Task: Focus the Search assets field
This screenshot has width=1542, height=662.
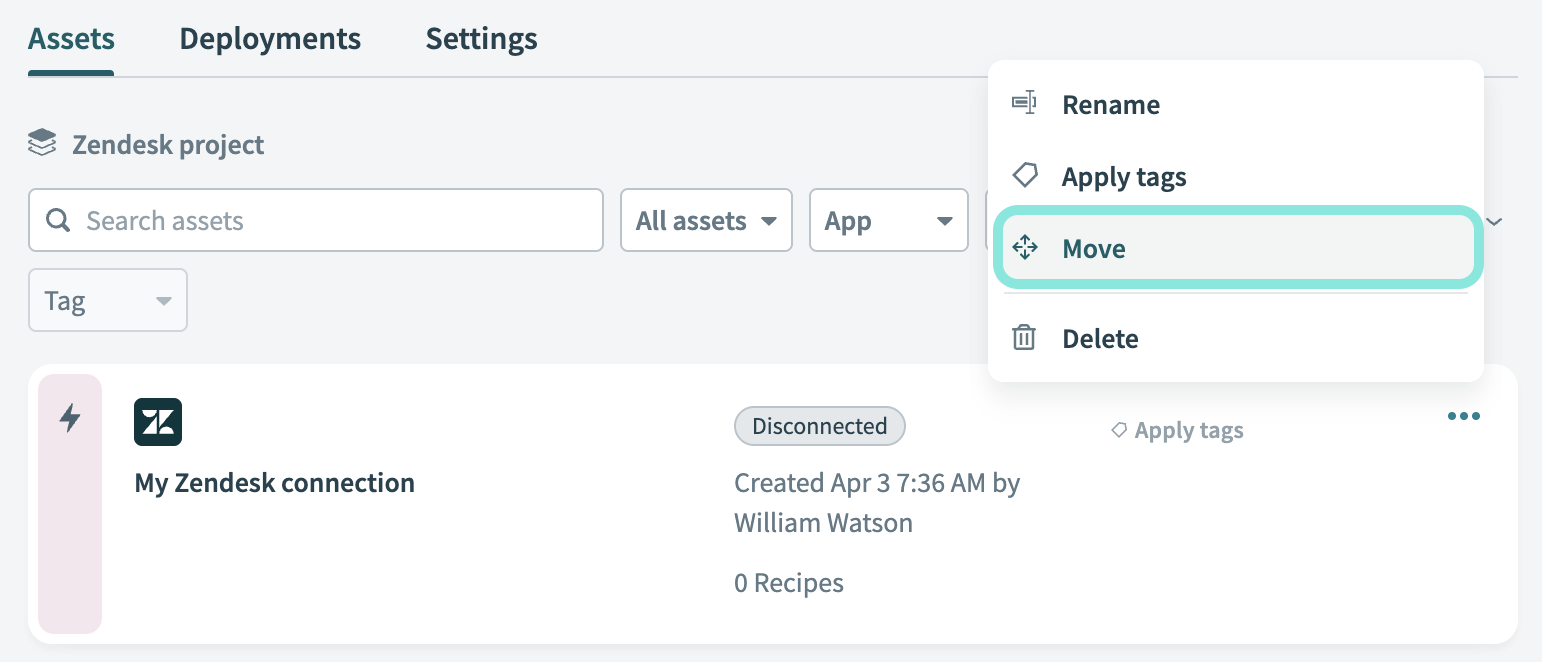Action: point(330,220)
